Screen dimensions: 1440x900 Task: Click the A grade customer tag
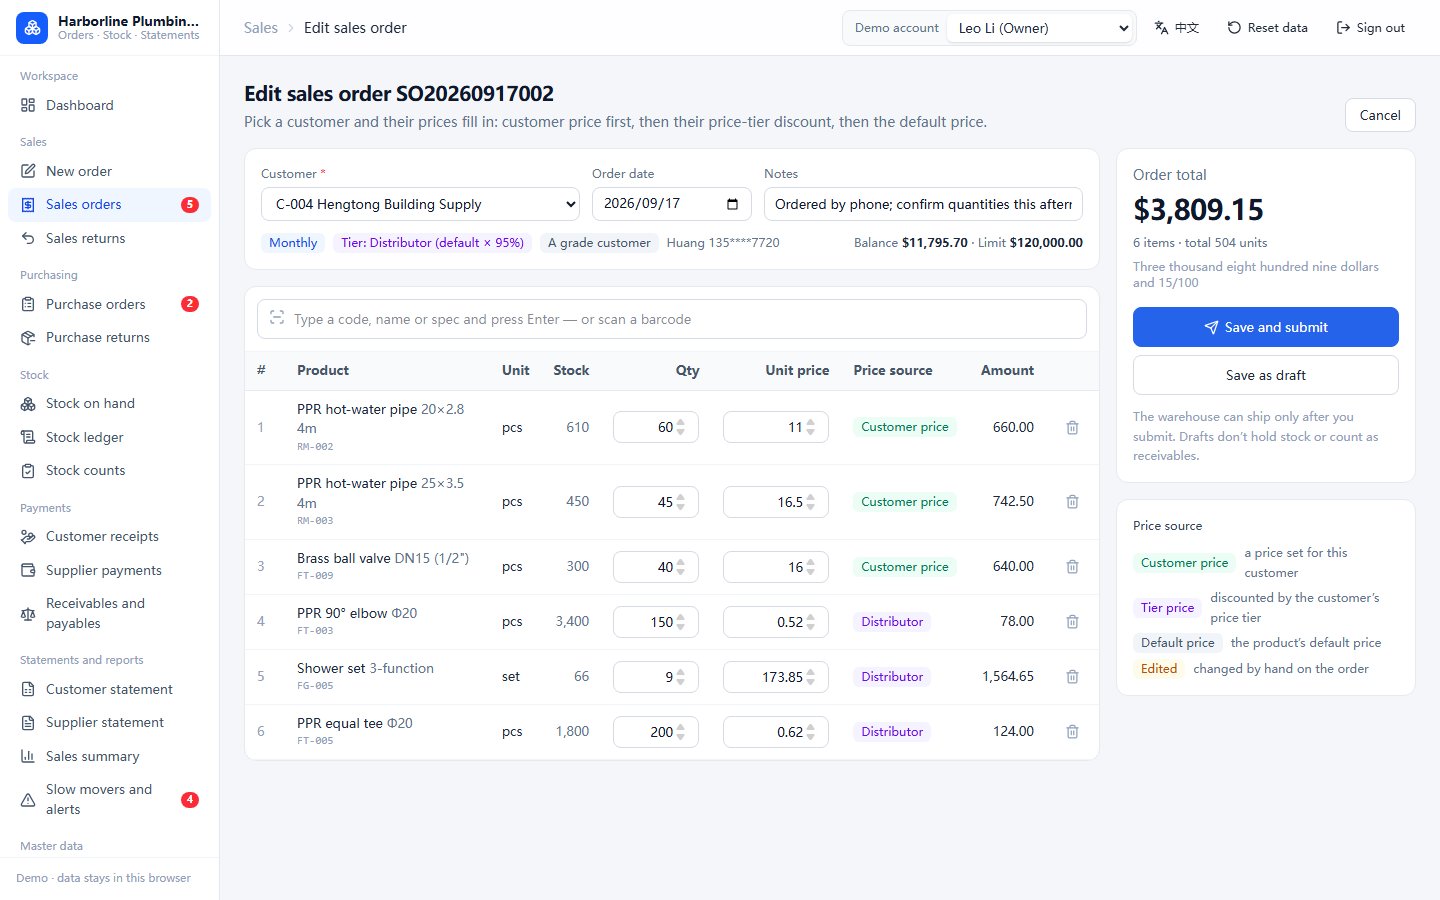point(599,243)
